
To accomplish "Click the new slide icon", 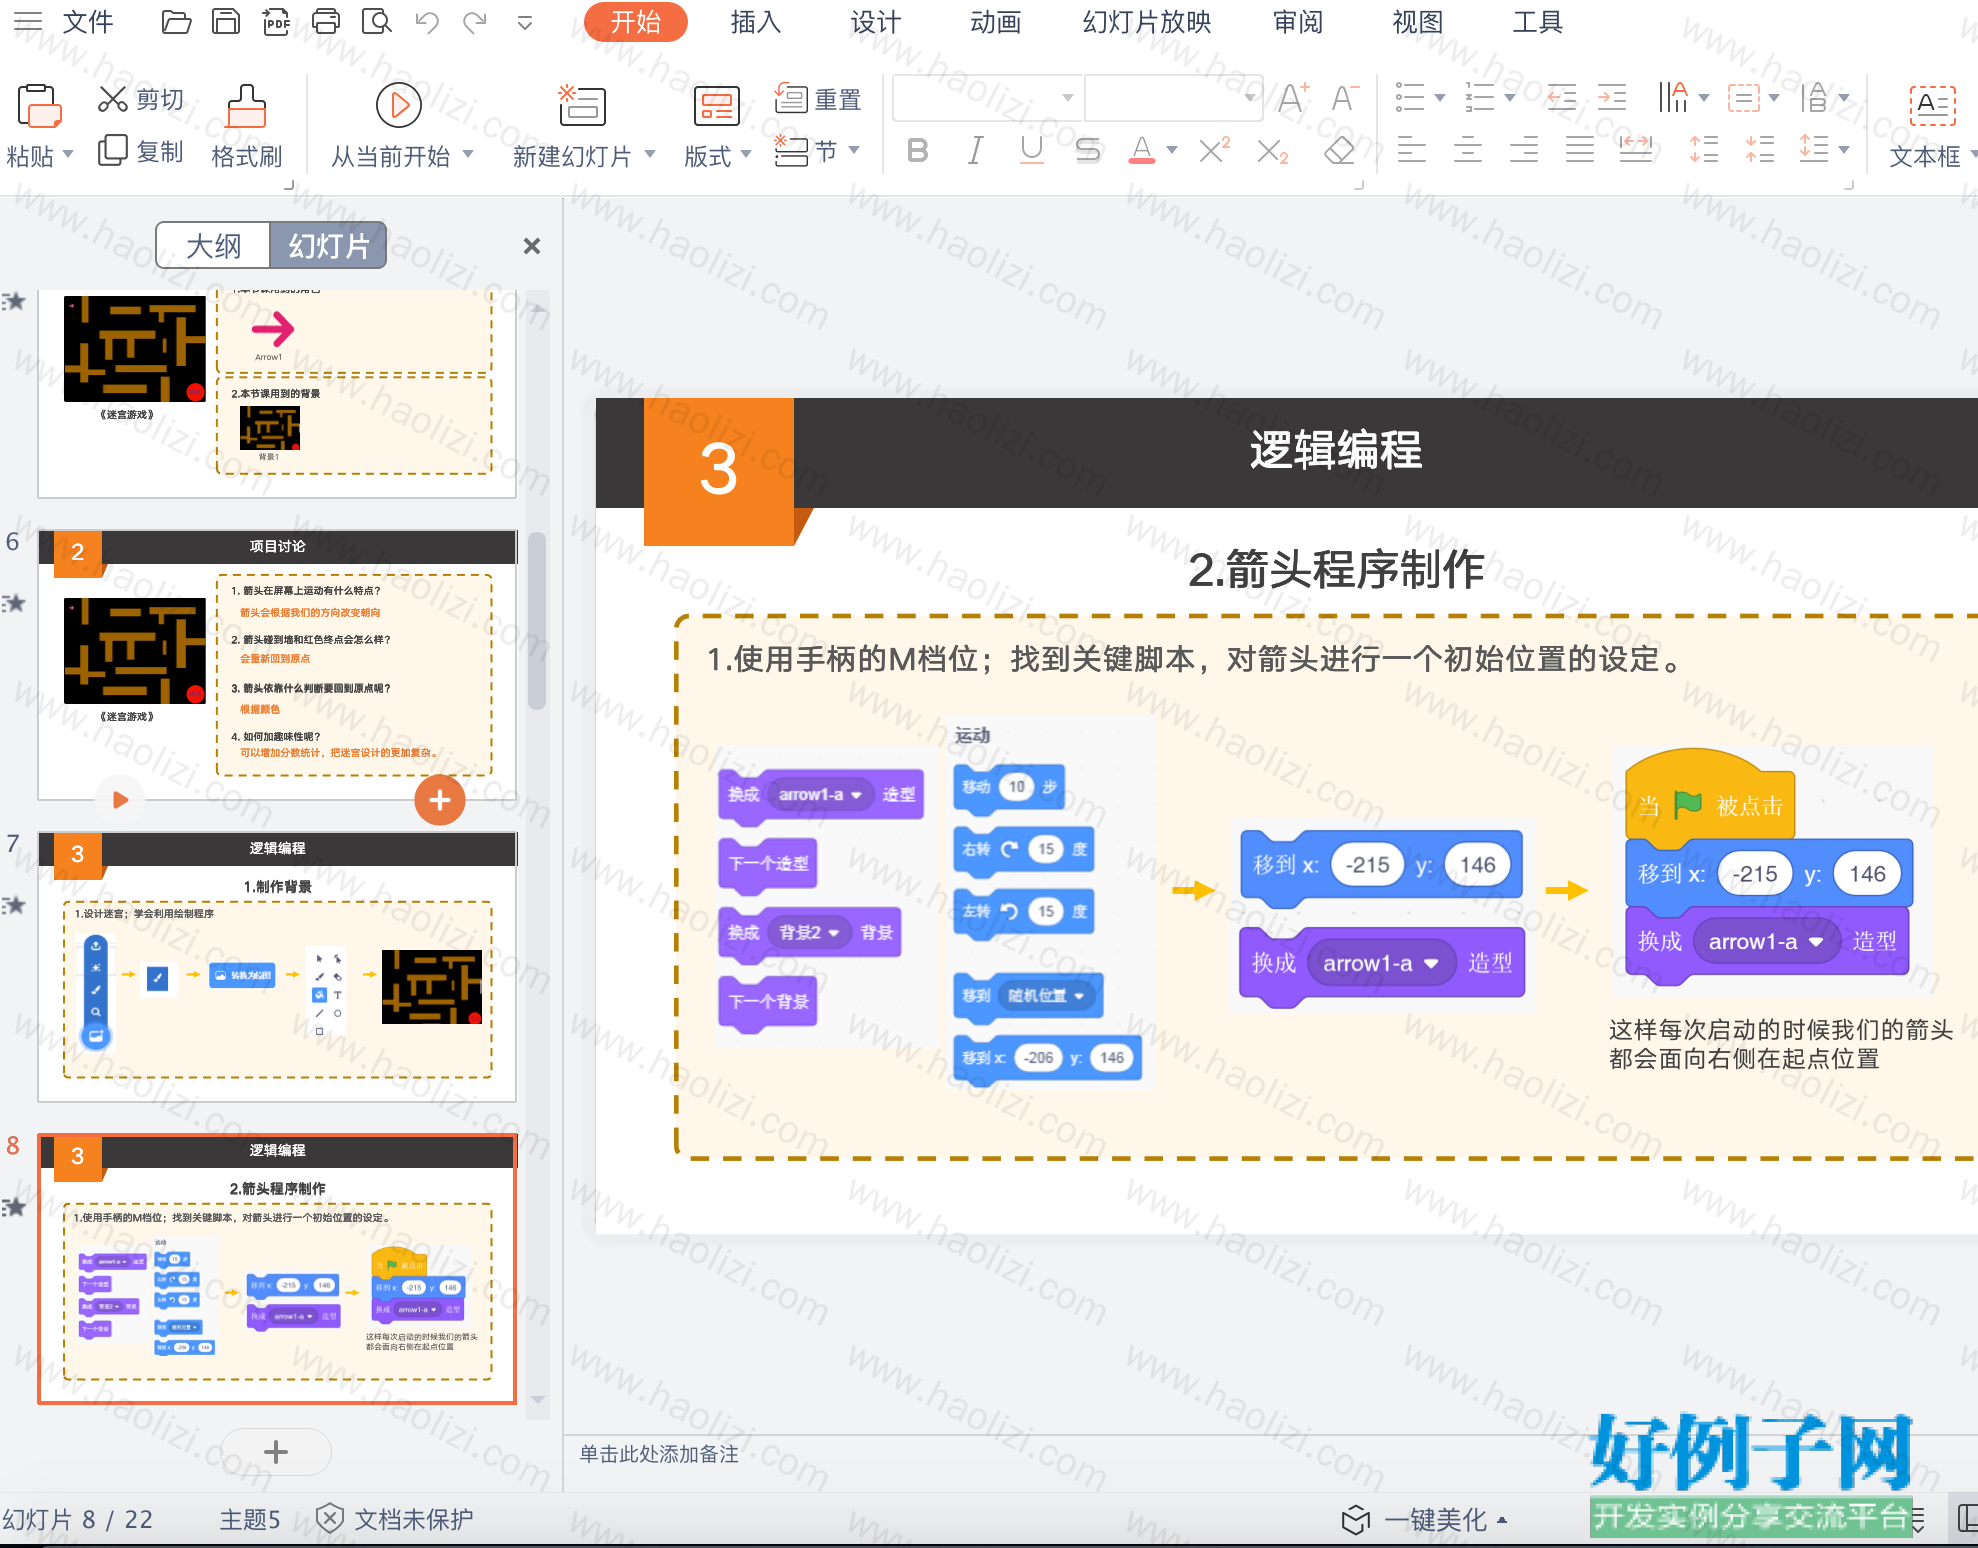I will click(581, 105).
